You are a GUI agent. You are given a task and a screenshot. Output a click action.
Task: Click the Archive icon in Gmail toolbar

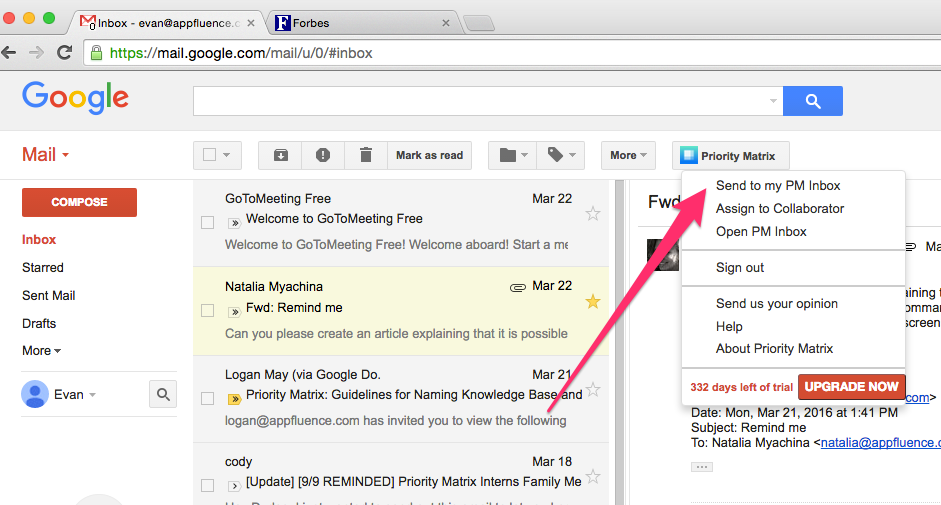click(280, 156)
